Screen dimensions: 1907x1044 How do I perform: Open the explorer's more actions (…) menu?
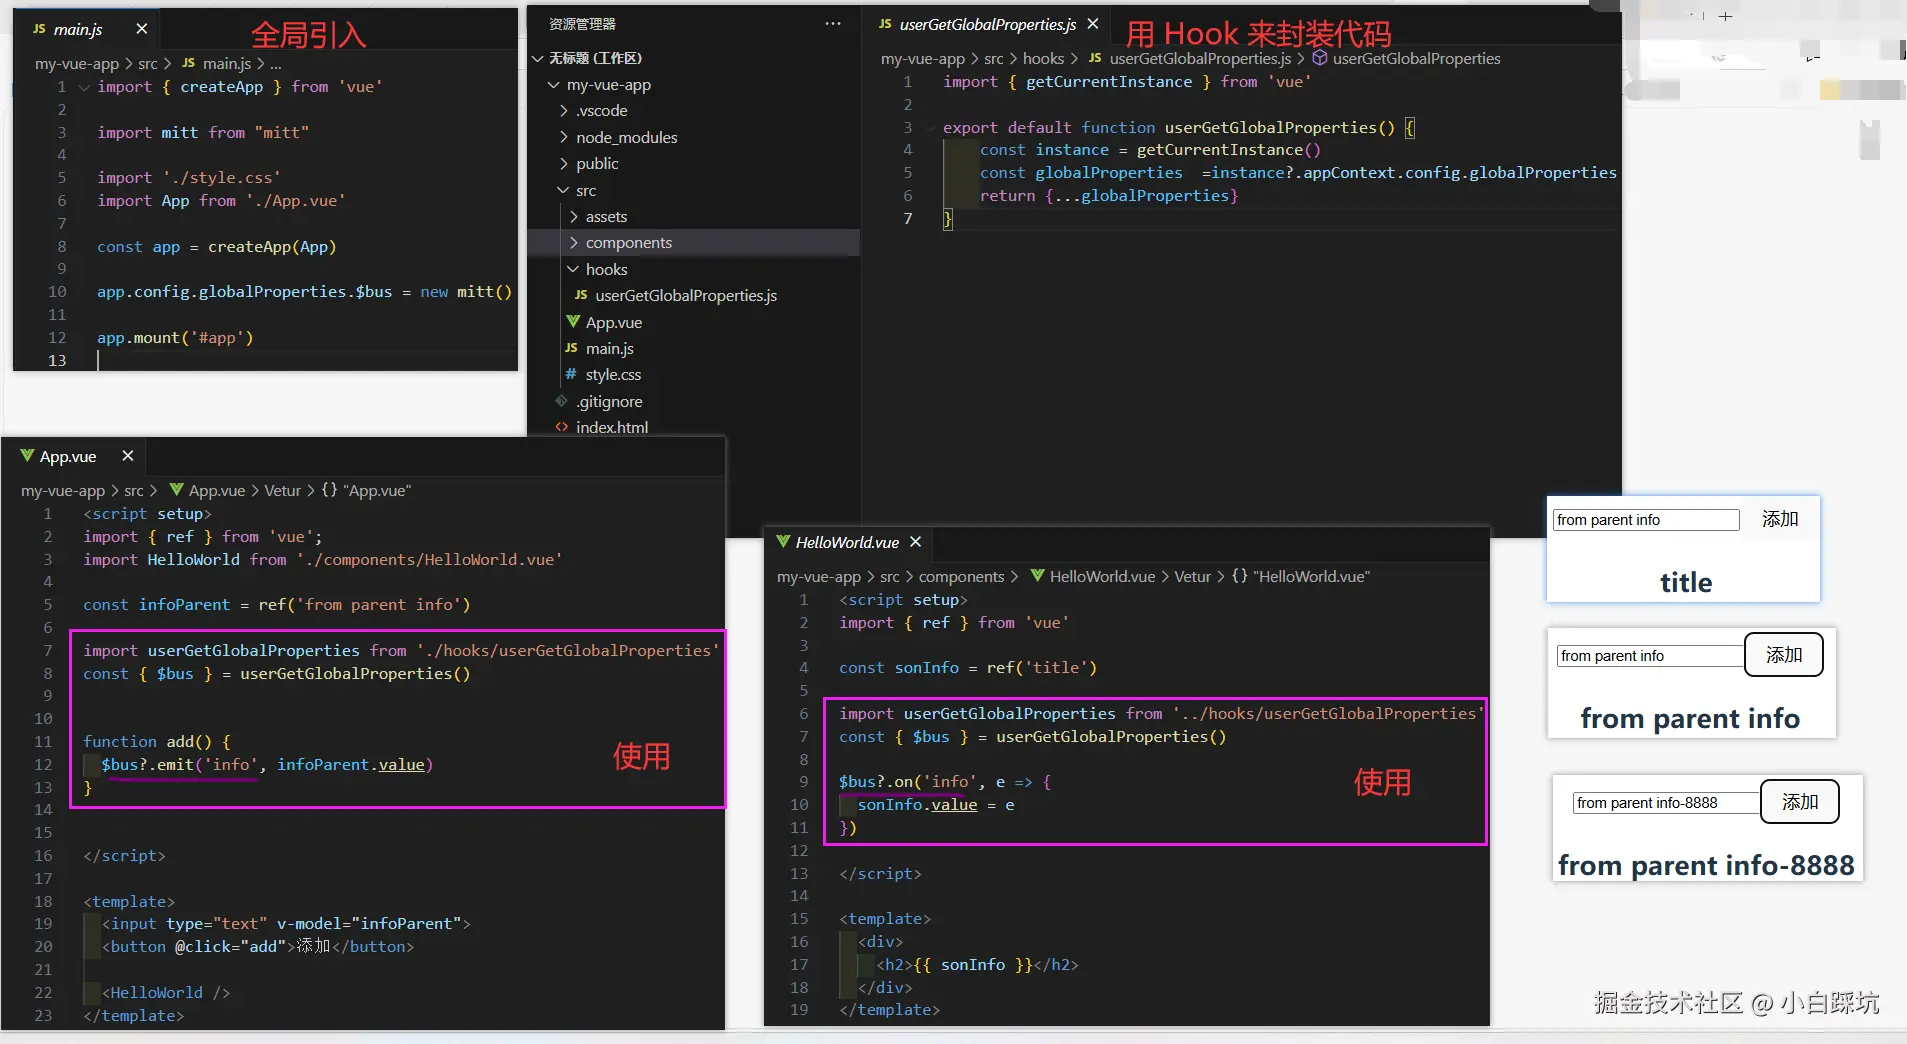833,24
